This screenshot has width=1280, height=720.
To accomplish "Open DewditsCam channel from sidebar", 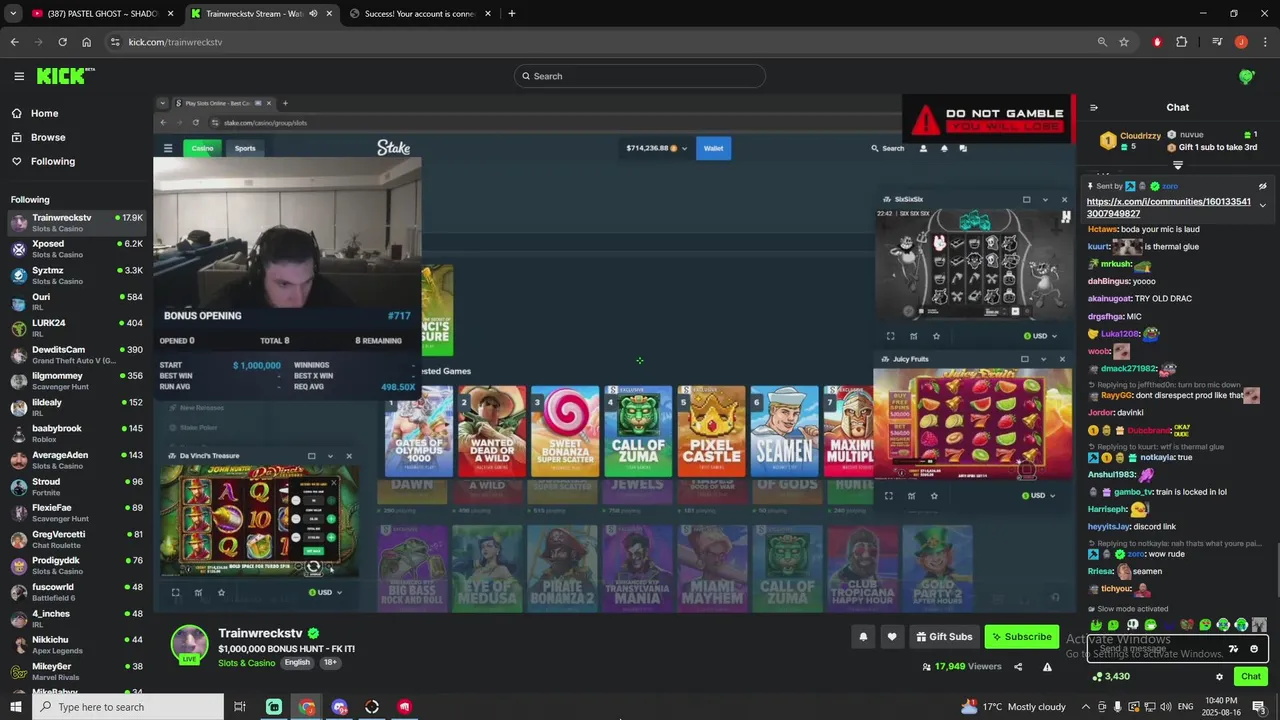I will click(76, 355).
